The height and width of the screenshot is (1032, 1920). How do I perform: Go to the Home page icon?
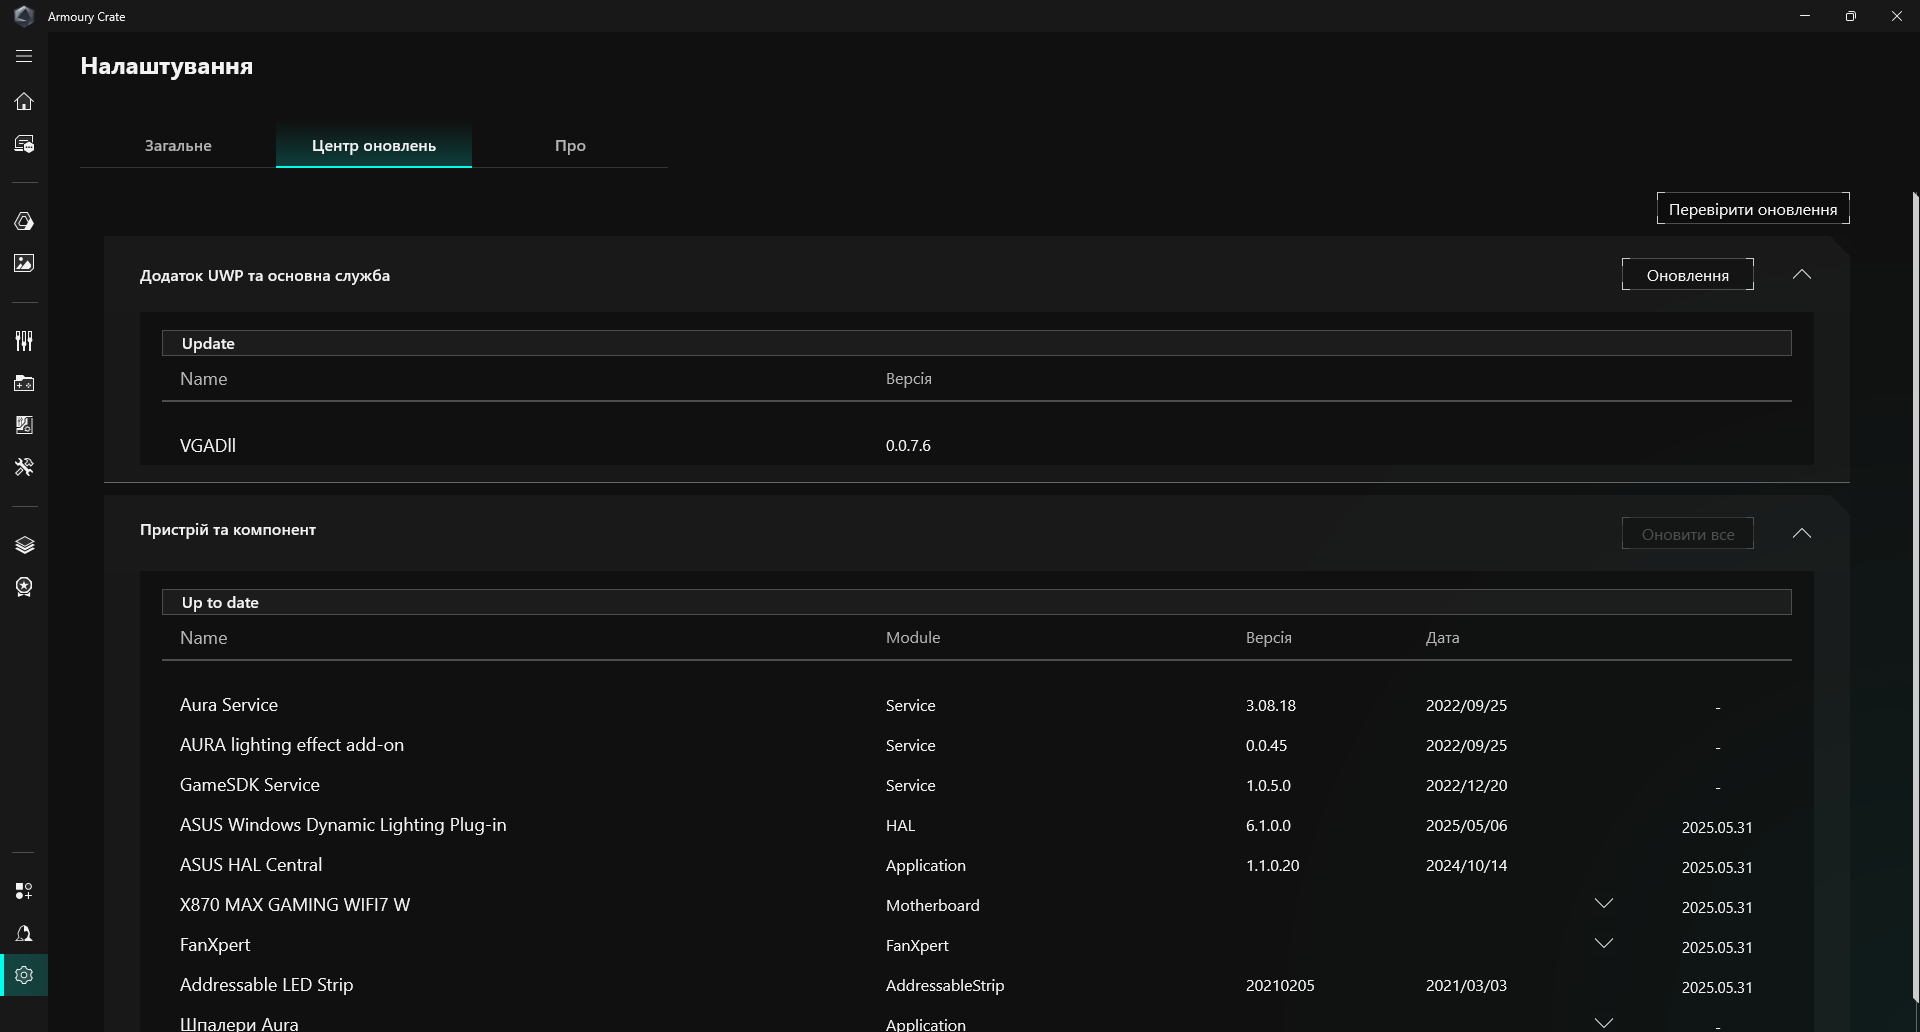click(x=24, y=101)
